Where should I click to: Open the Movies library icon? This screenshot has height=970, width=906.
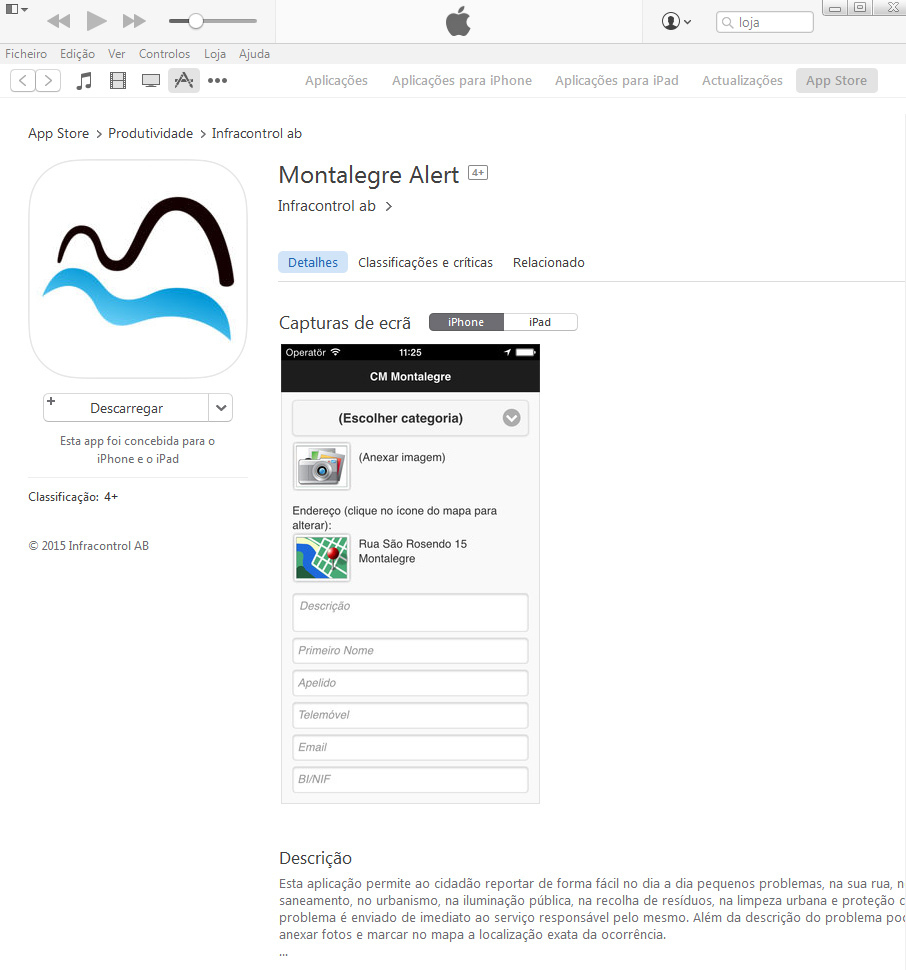[118, 81]
